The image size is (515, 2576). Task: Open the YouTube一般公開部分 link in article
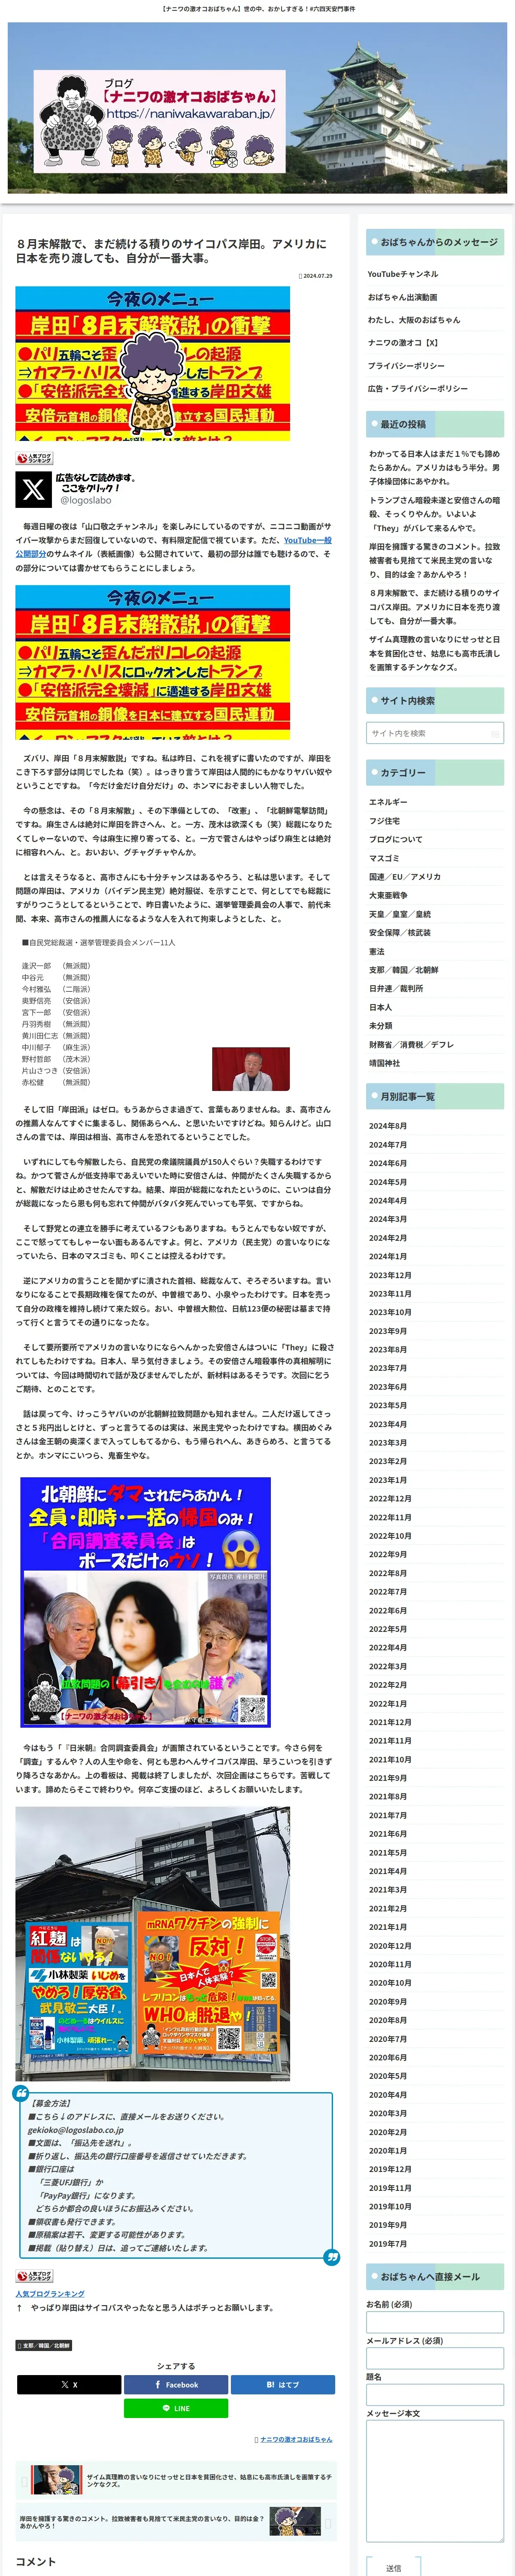[308, 540]
